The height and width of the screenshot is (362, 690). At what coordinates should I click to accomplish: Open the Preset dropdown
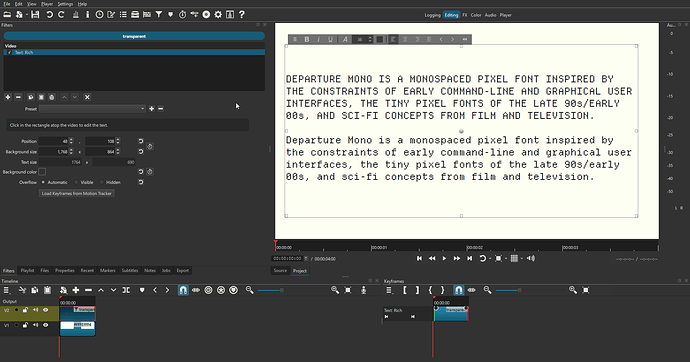pyautogui.click(x=92, y=109)
